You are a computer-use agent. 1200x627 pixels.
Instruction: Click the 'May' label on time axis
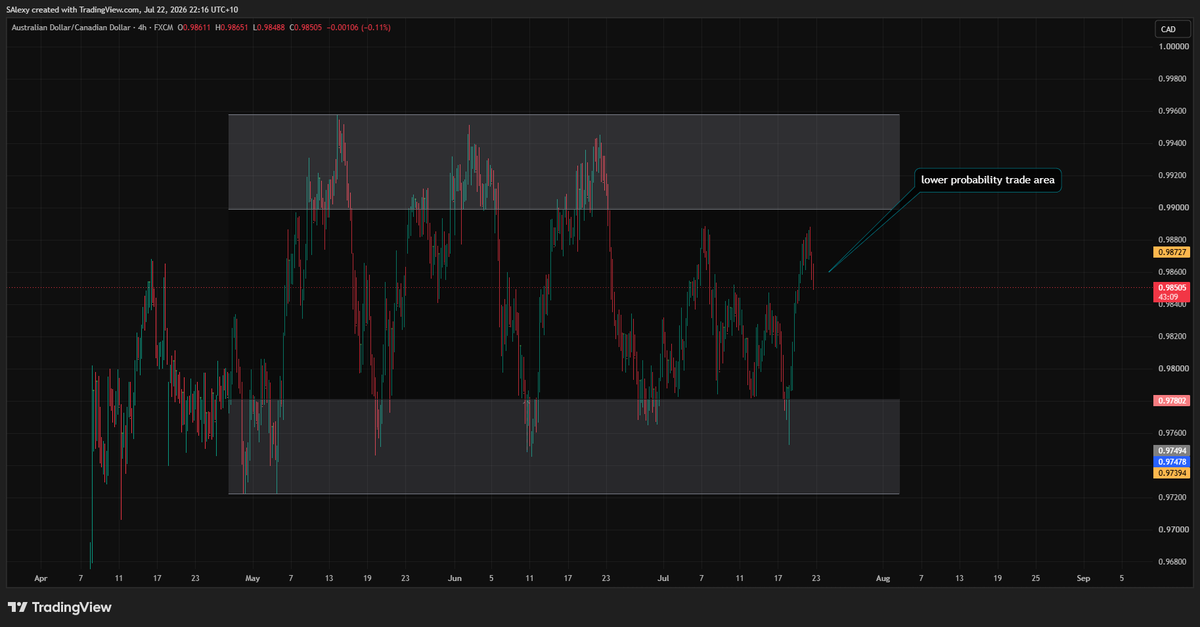click(252, 578)
